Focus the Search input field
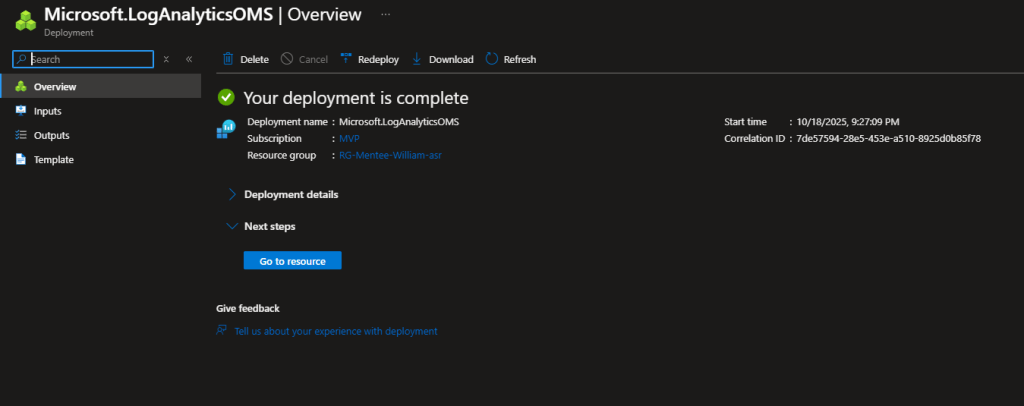1024x406 pixels. pos(90,59)
